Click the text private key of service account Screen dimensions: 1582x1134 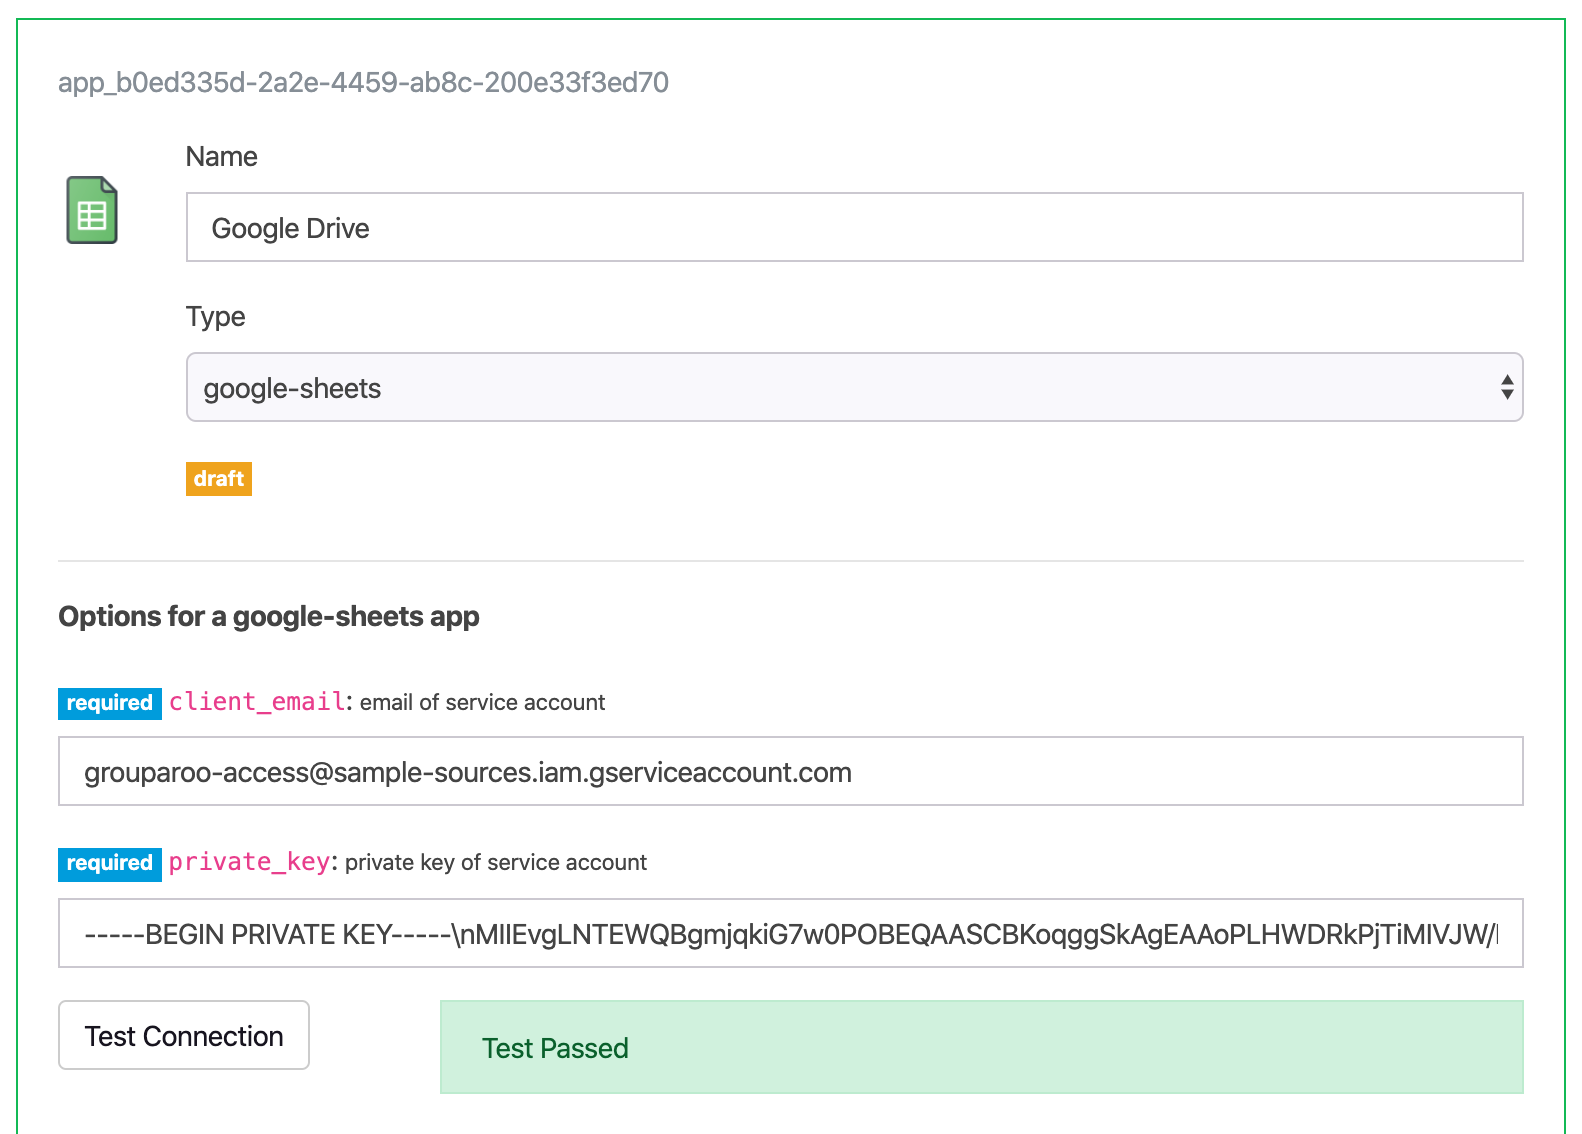496,863
